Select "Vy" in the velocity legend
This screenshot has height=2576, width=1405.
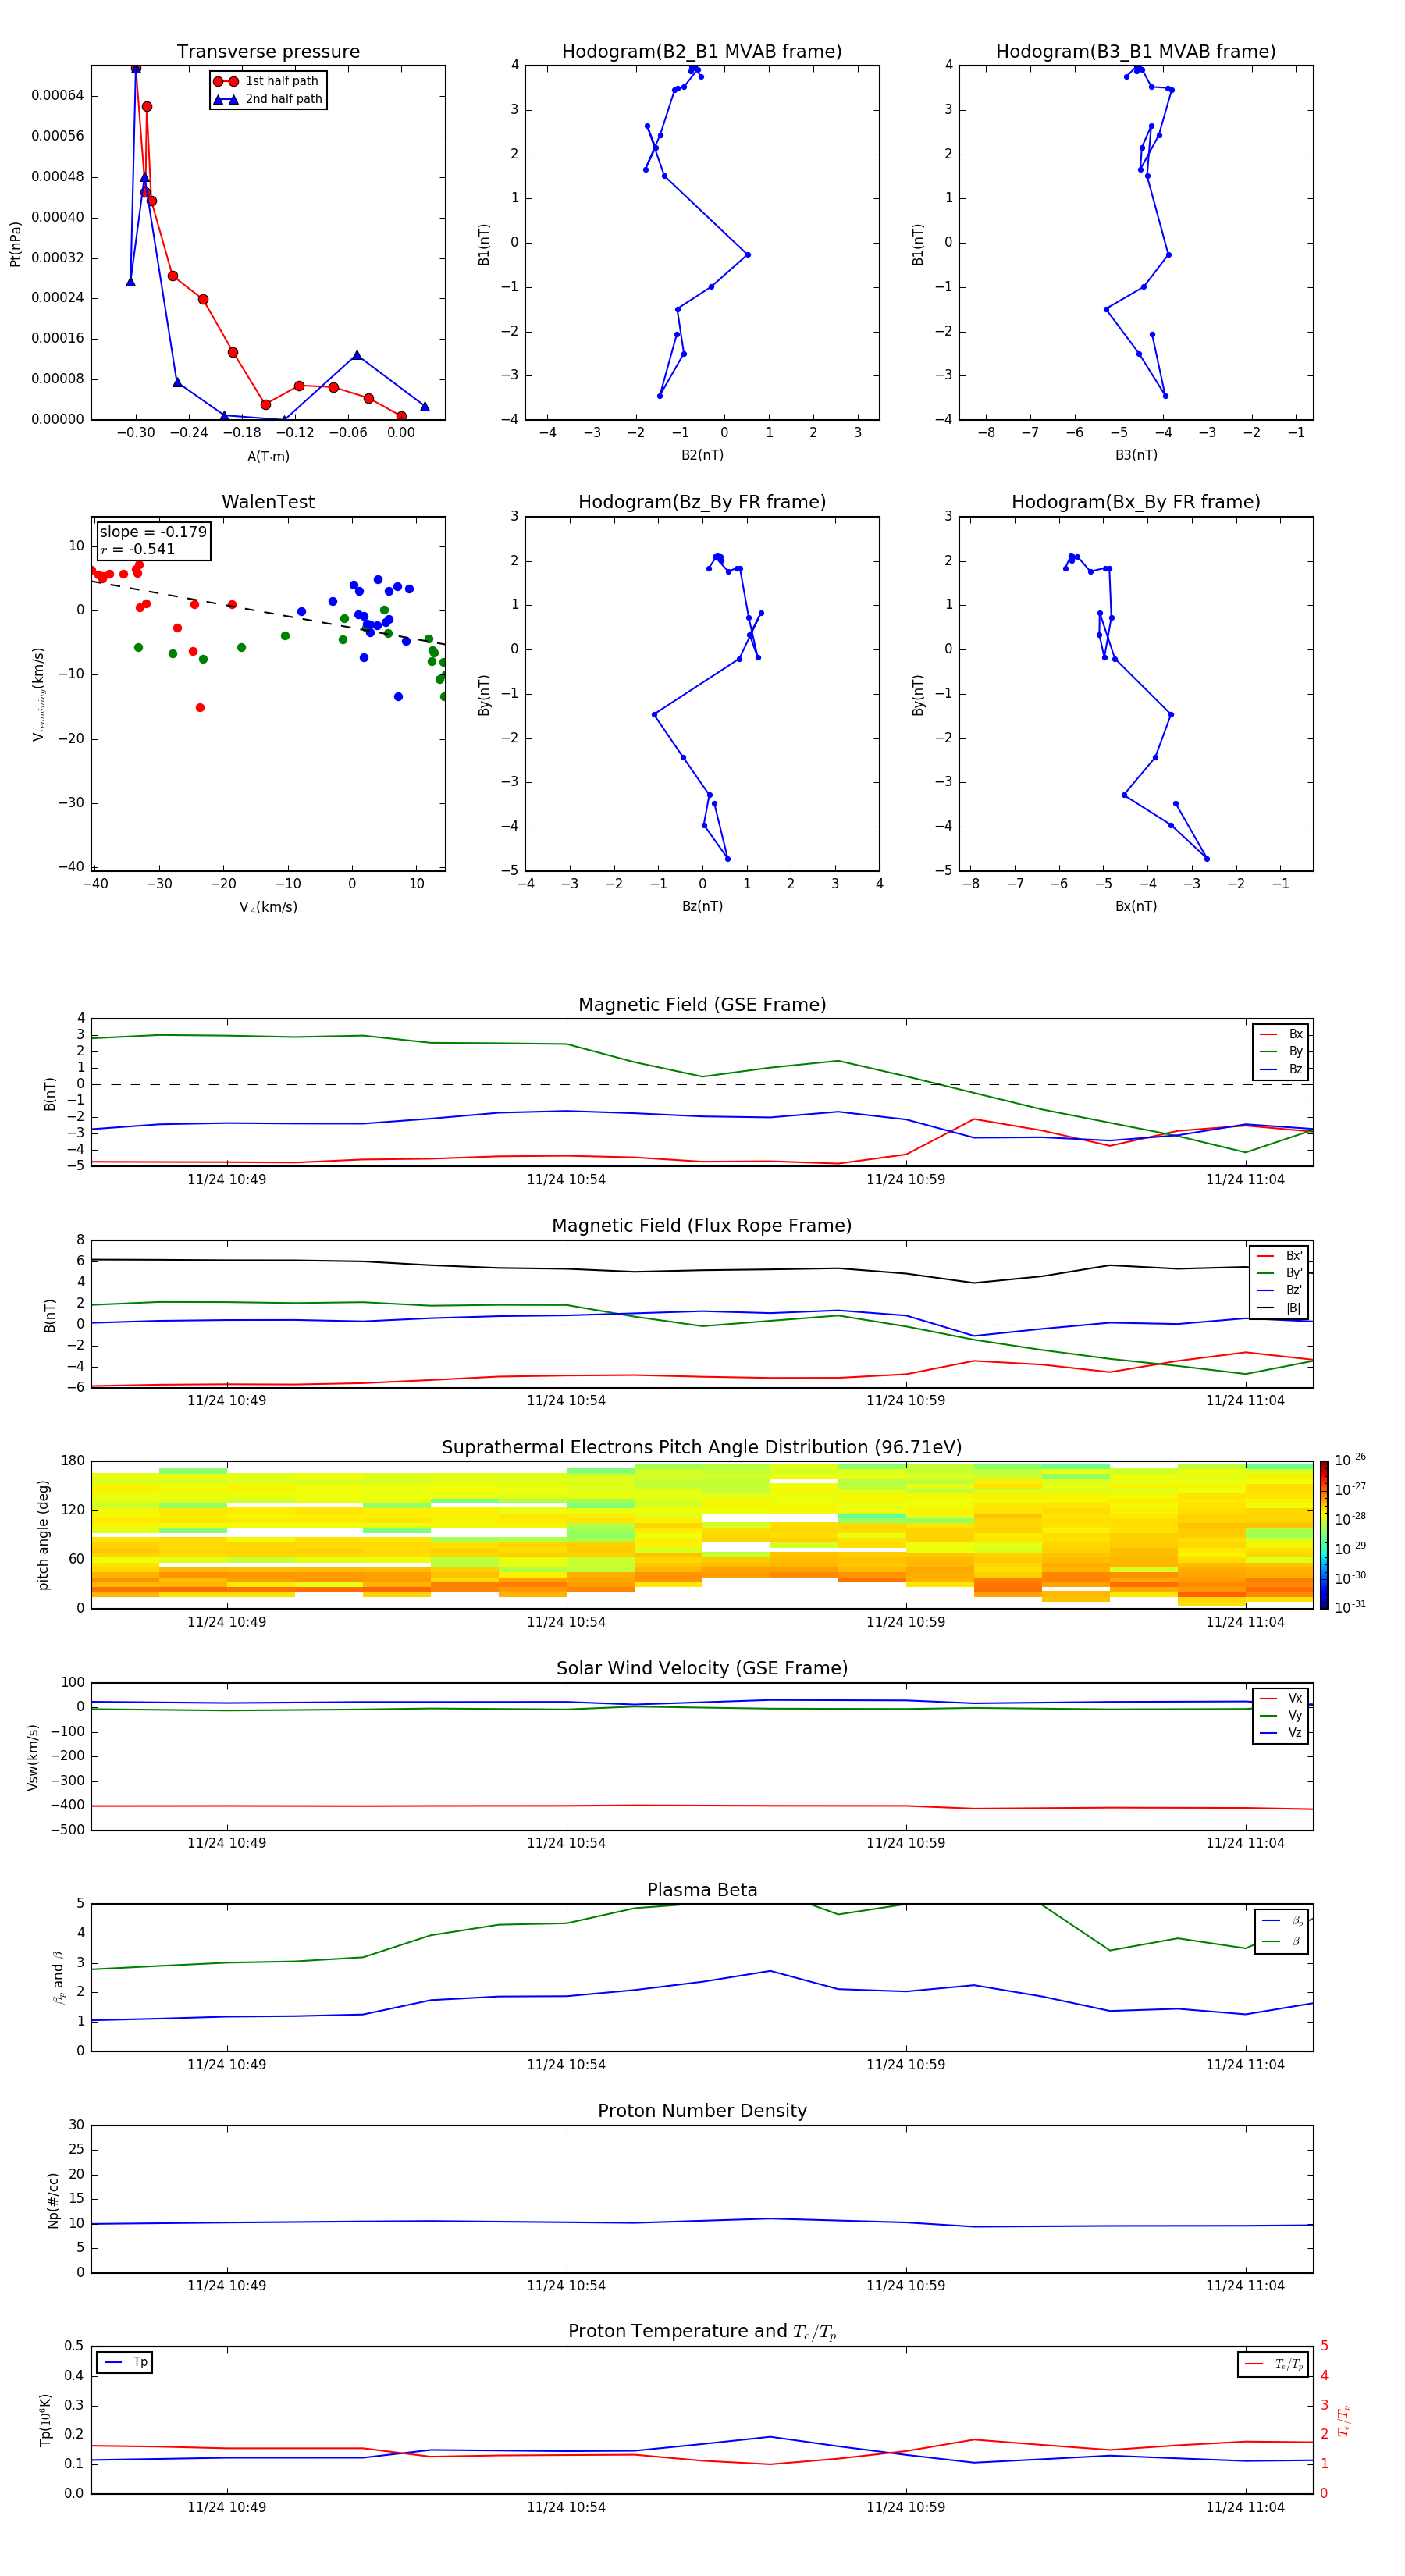click(1281, 1715)
